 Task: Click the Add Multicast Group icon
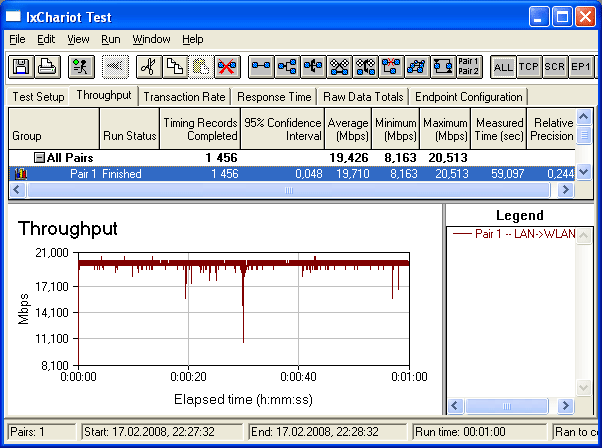pos(287,67)
